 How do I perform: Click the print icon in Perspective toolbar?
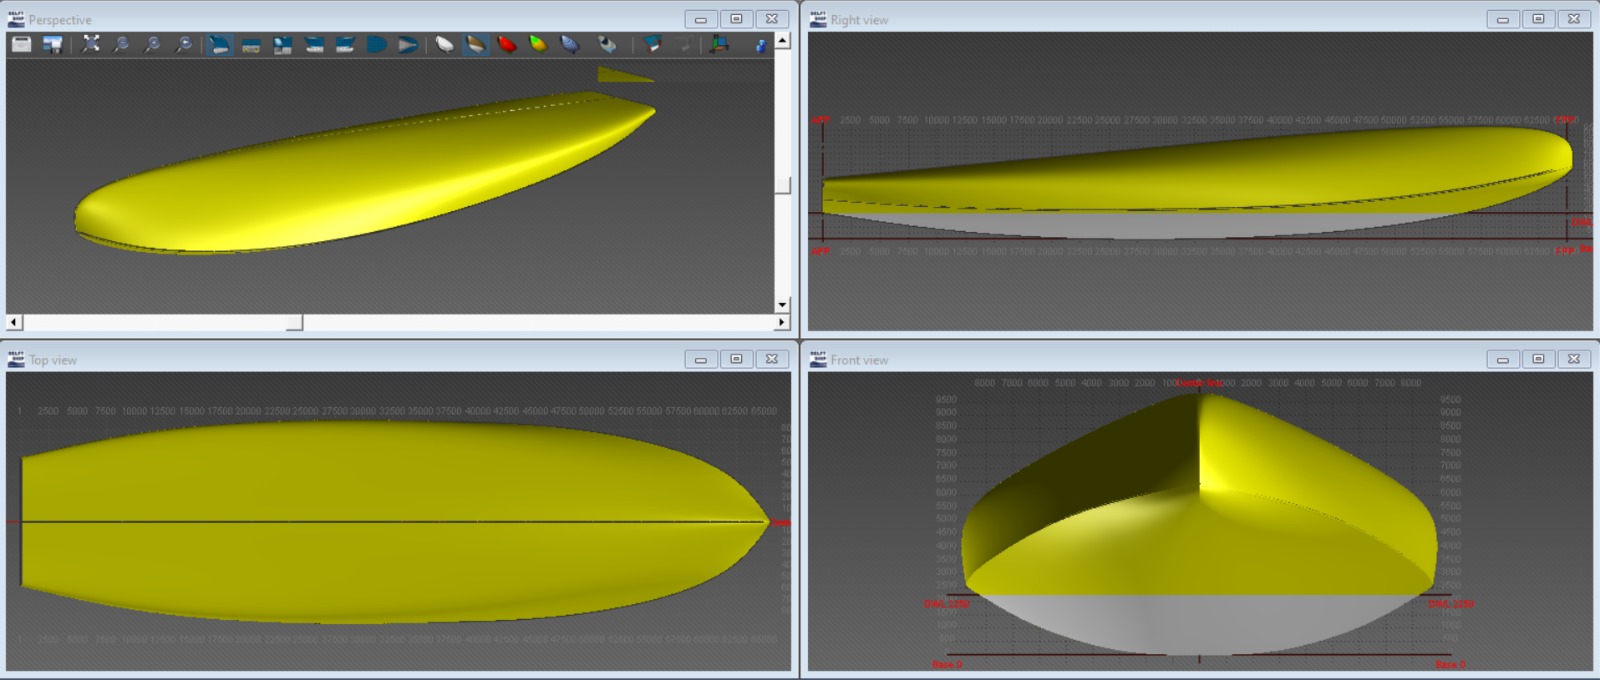[x=21, y=44]
